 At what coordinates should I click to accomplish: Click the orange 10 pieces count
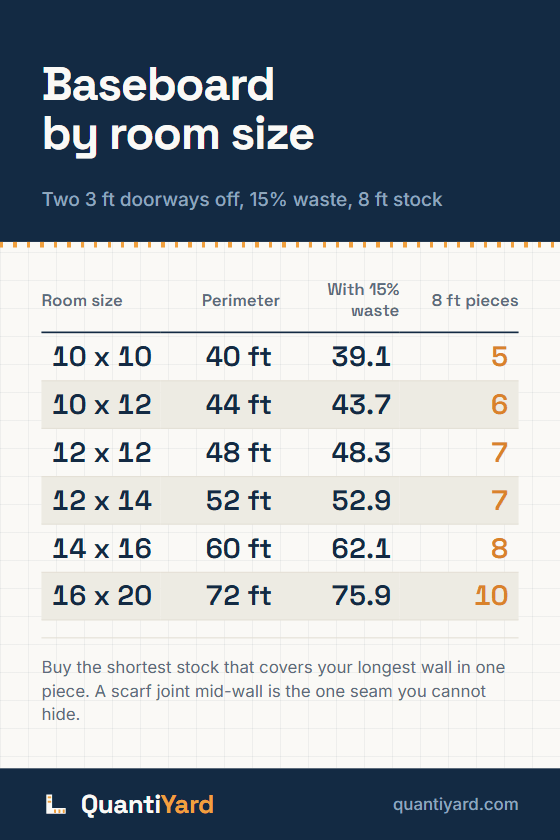pyautogui.click(x=491, y=596)
